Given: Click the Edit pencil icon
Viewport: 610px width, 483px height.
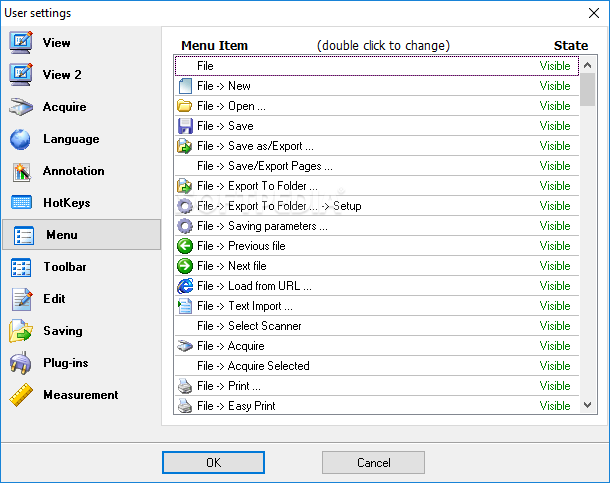Looking at the screenshot, I should click(x=22, y=299).
